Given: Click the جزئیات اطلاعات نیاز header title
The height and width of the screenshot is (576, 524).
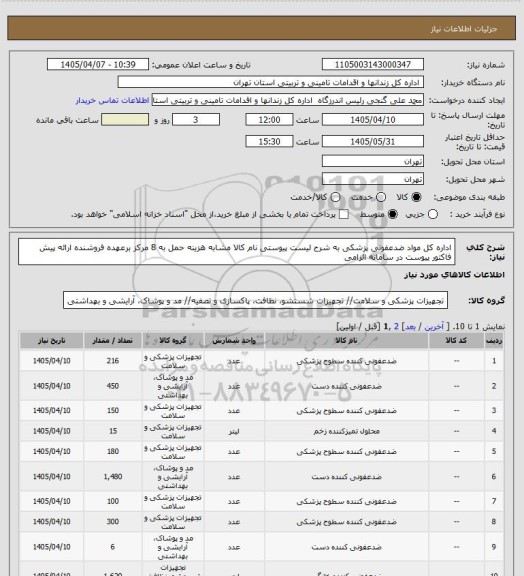Looking at the screenshot, I should 464,29.
